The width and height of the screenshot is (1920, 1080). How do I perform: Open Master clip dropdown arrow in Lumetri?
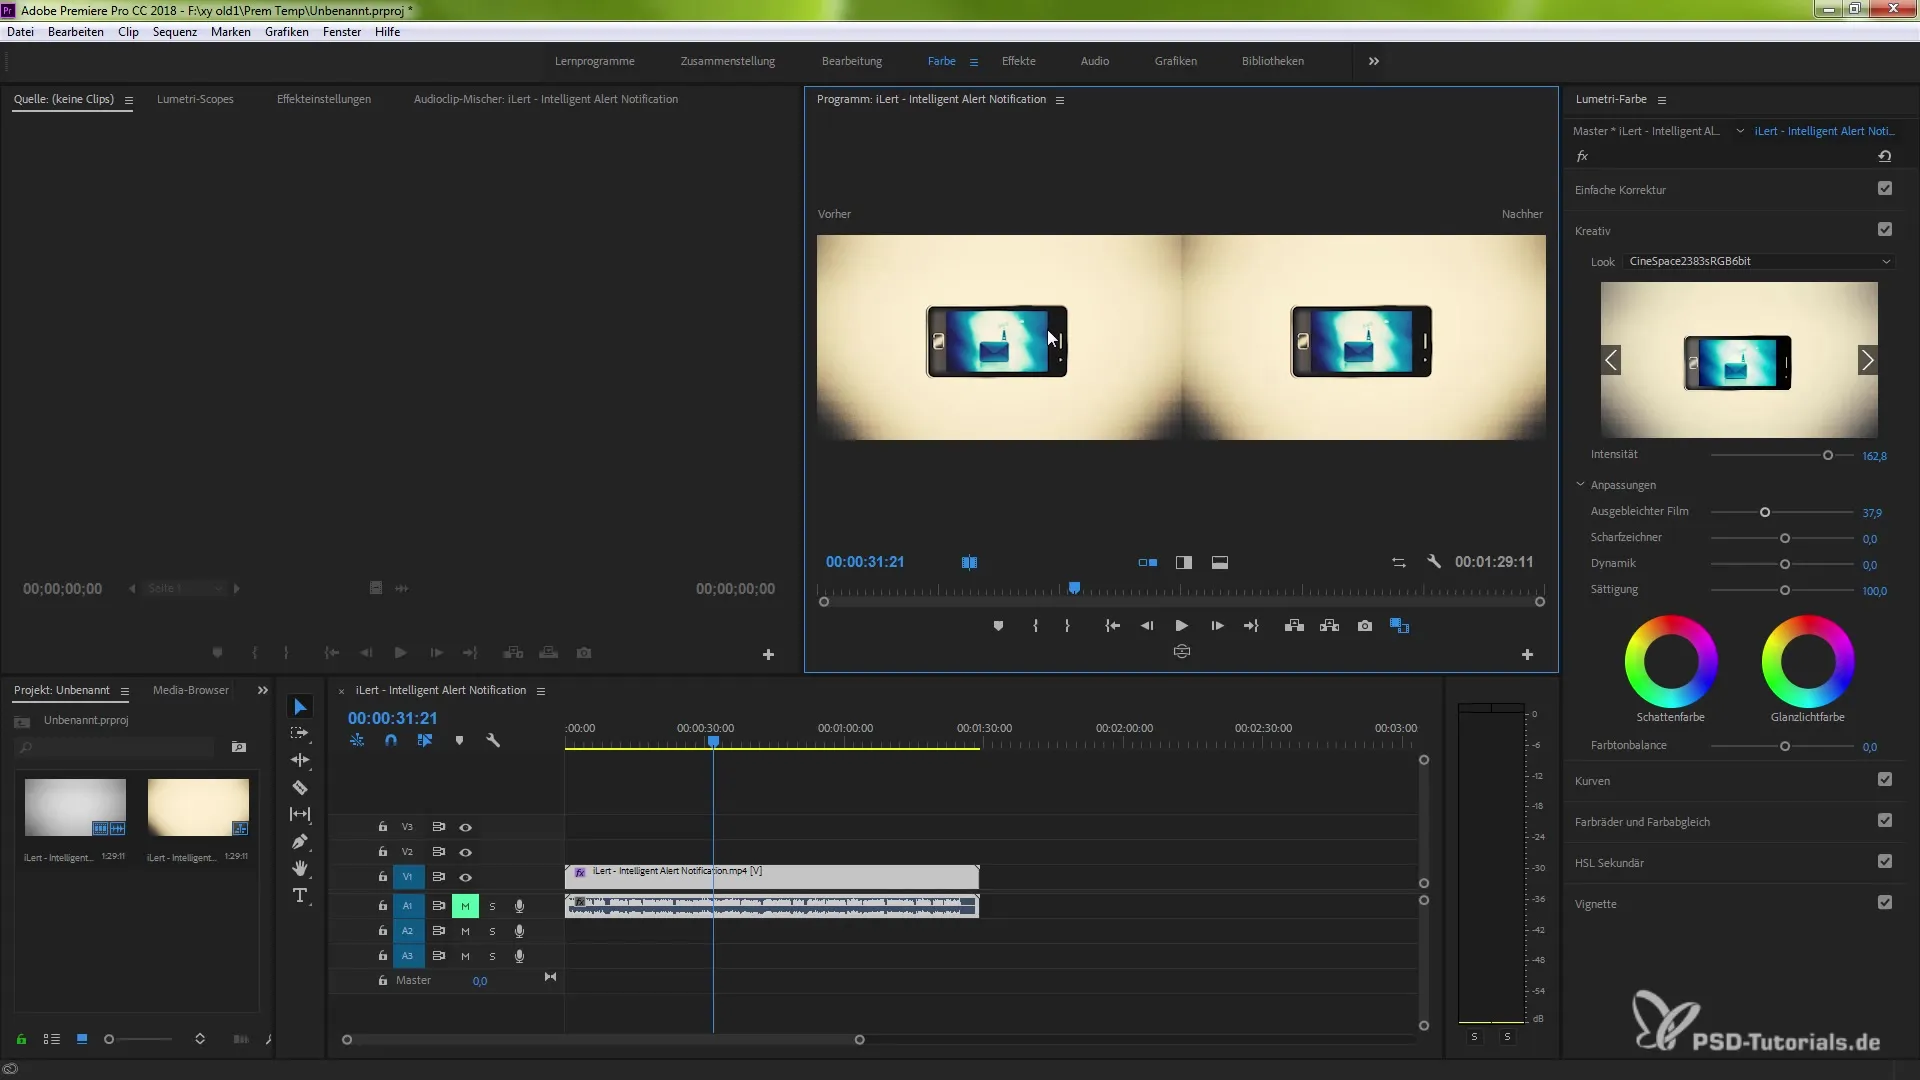1740,131
